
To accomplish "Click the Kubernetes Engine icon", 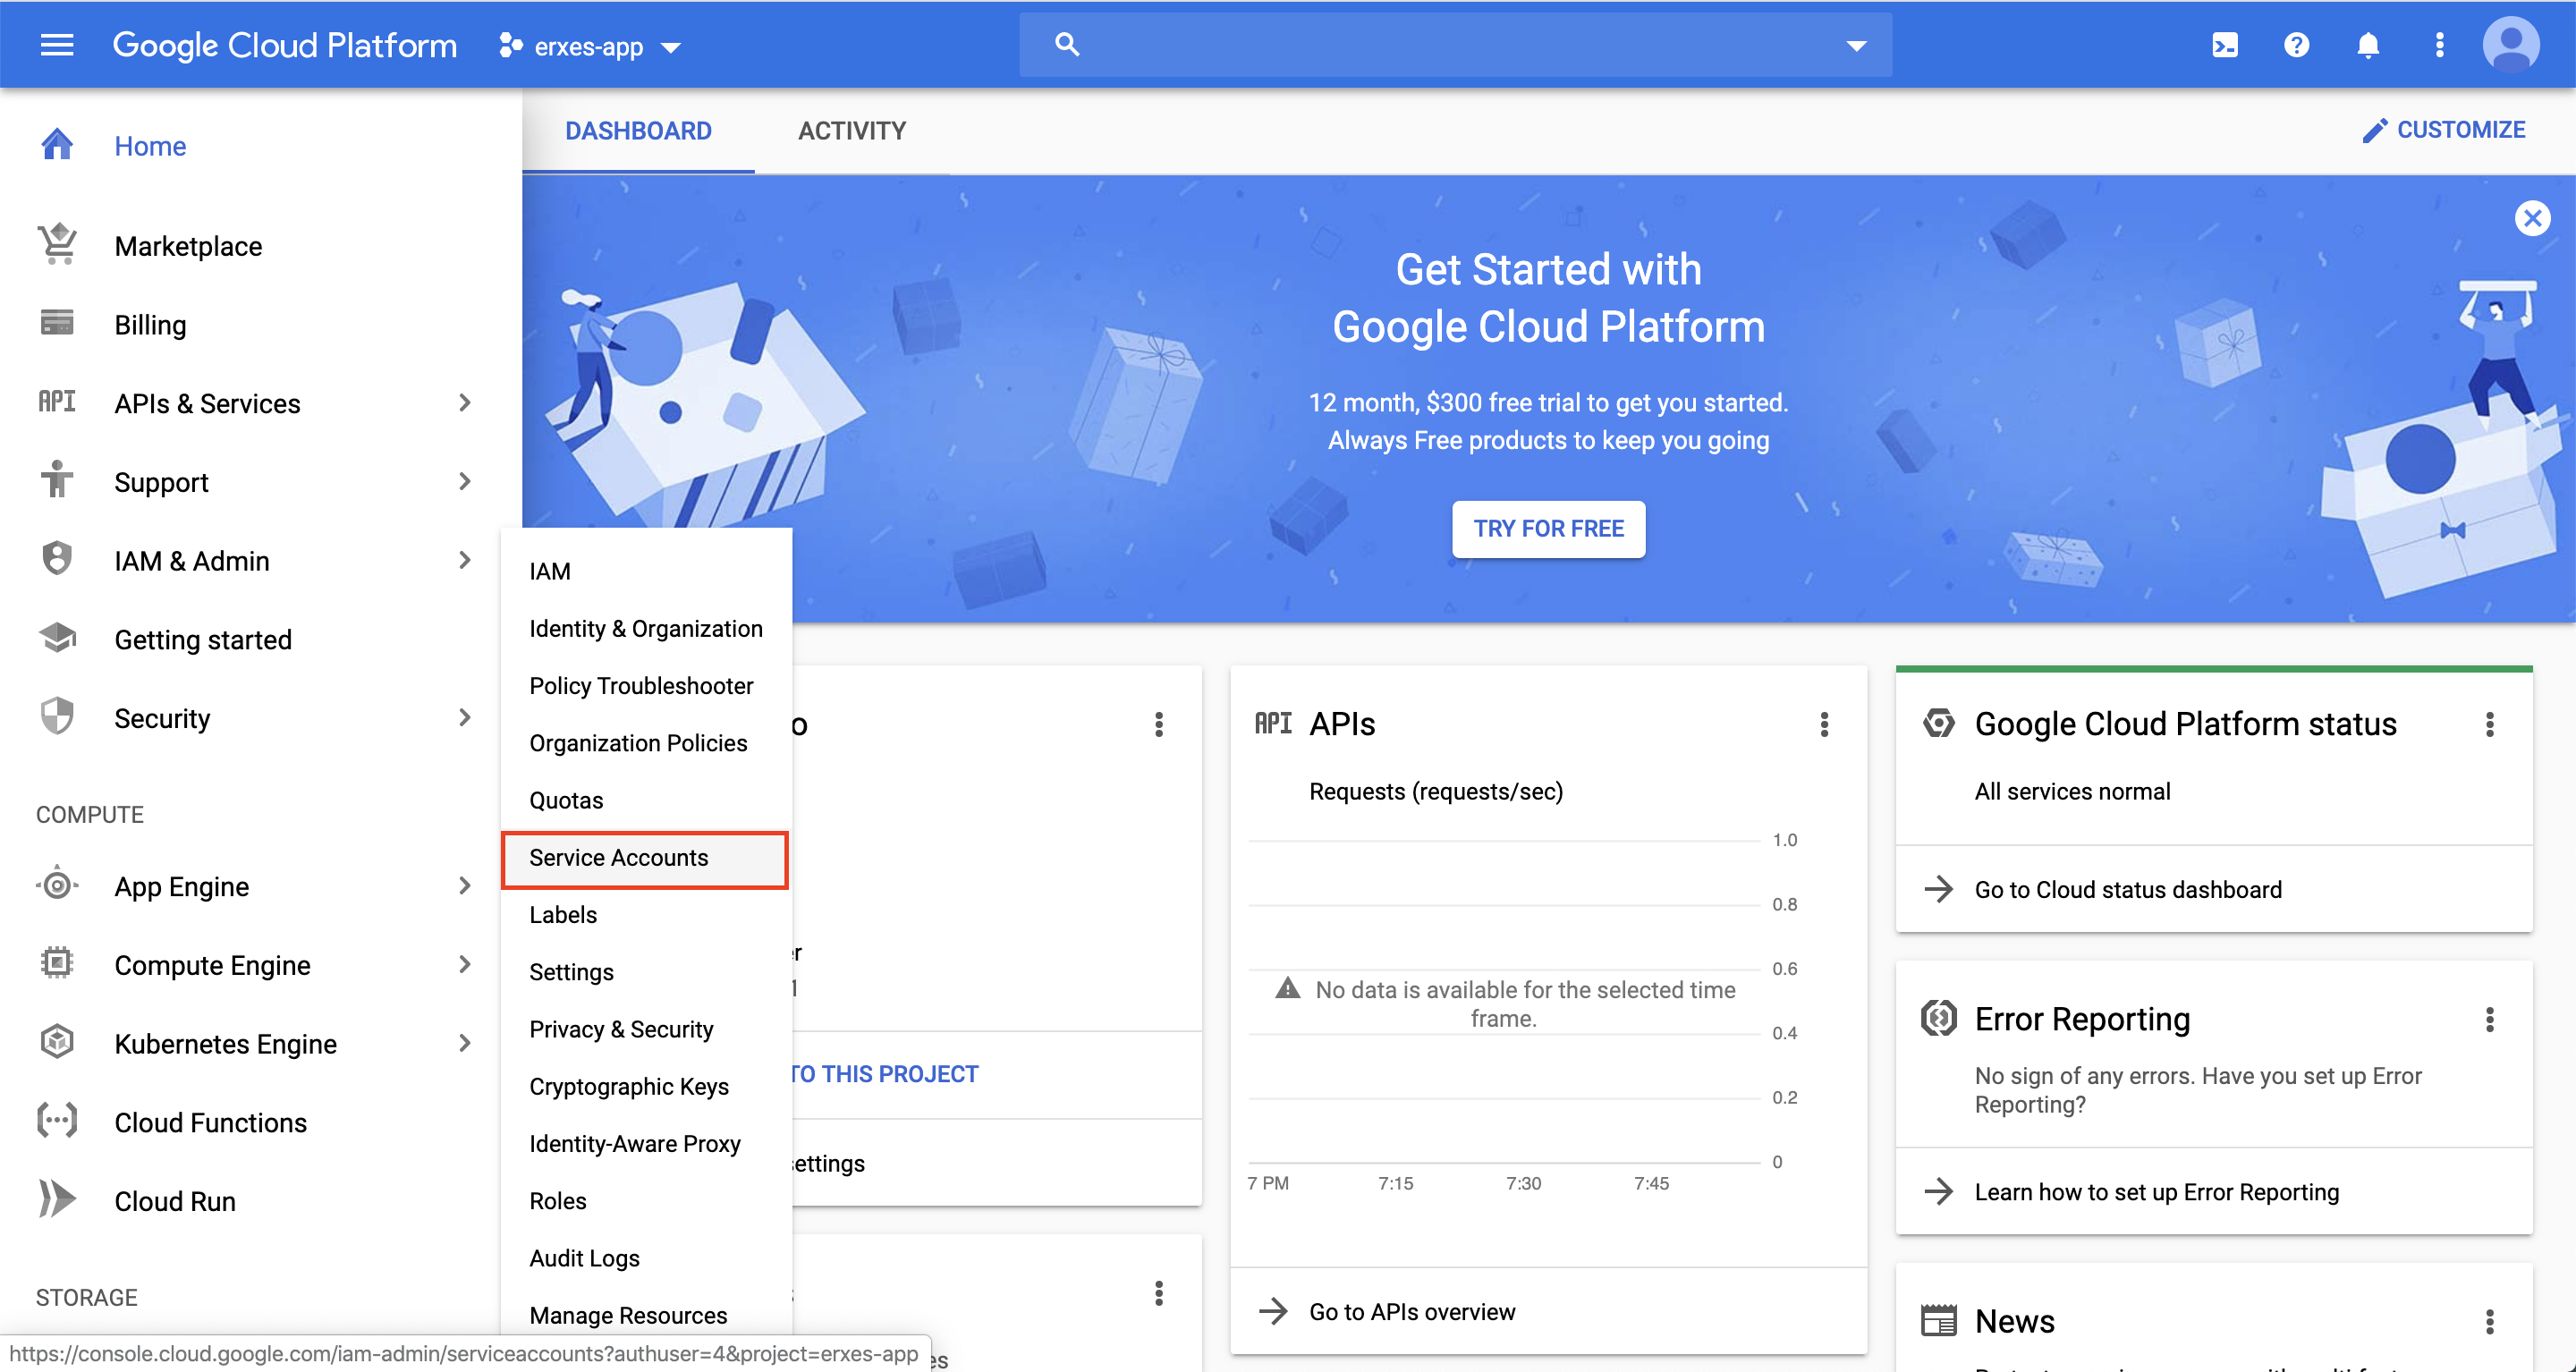I will click(x=57, y=1043).
